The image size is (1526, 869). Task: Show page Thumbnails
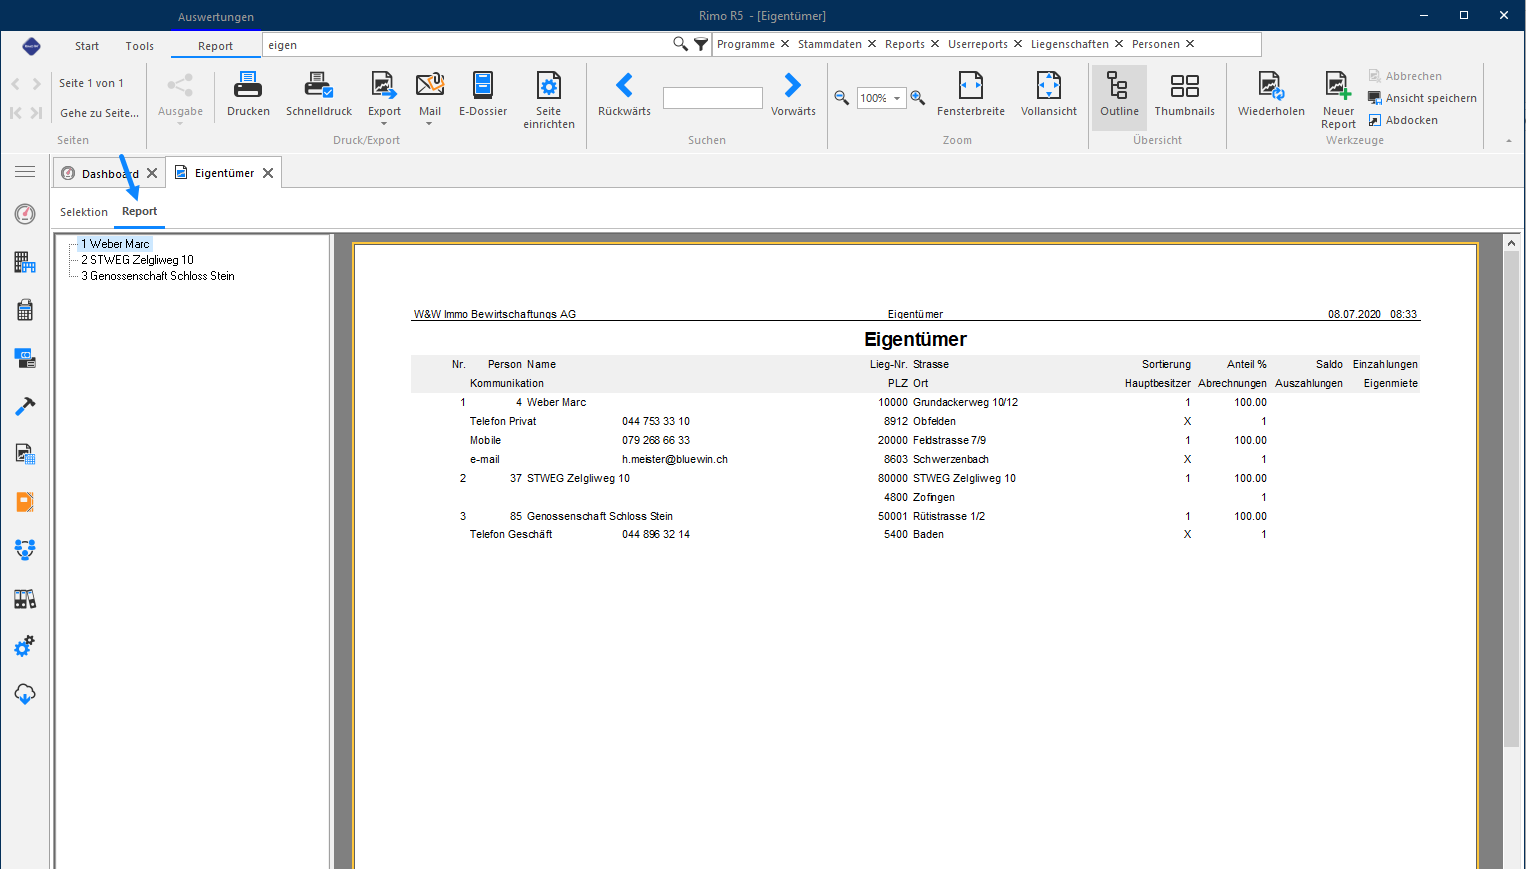[x=1185, y=94]
